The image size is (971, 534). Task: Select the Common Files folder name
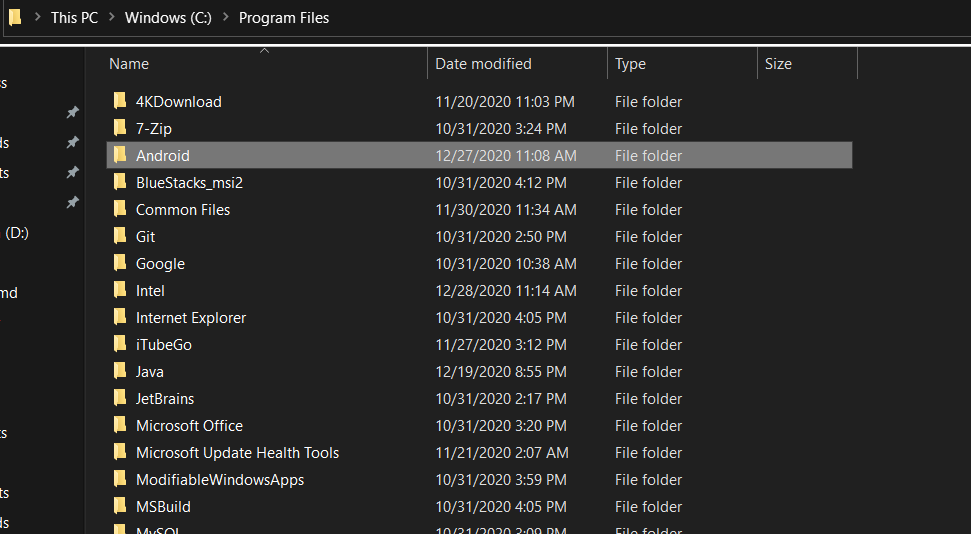click(183, 209)
